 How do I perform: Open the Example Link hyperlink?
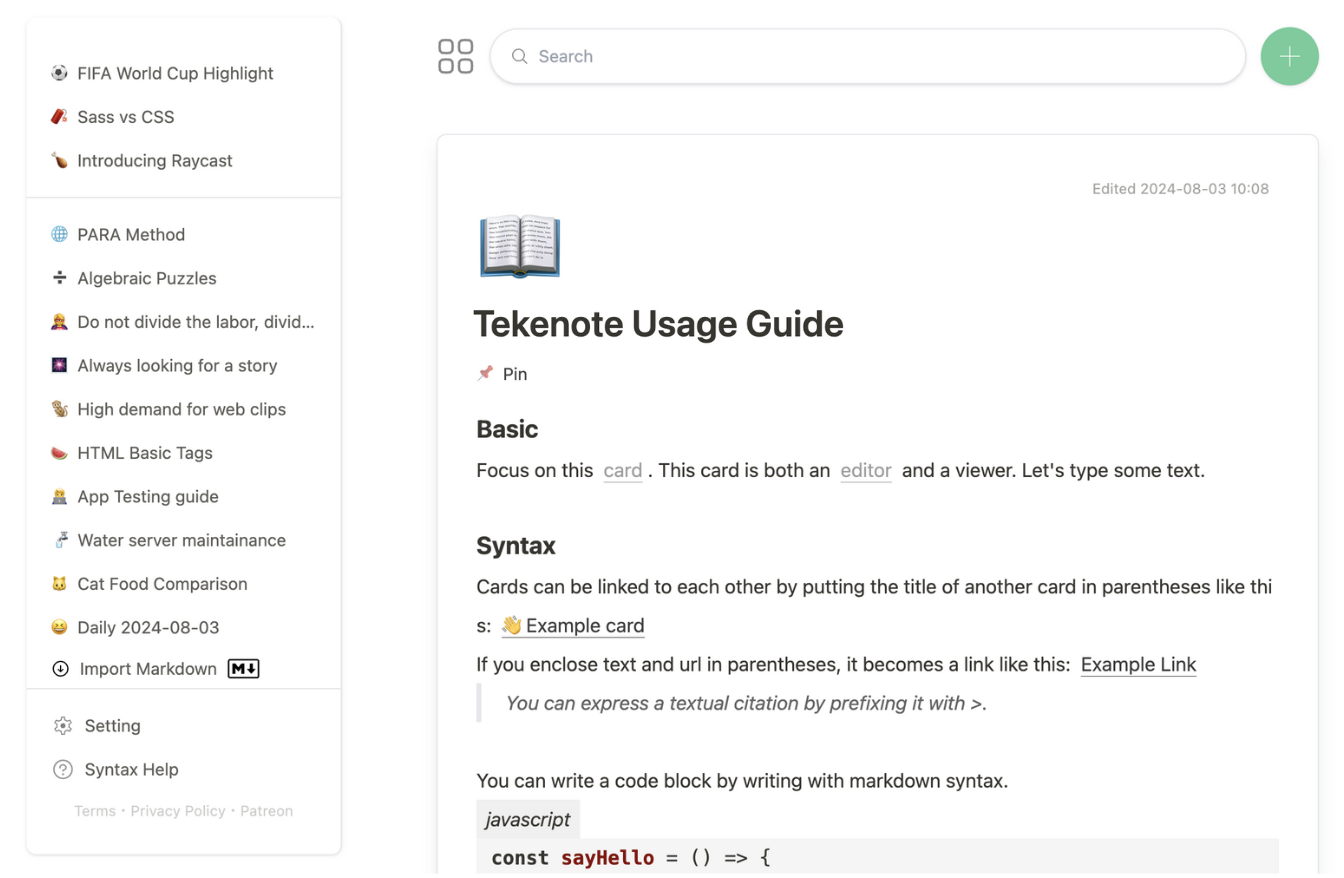1138,664
